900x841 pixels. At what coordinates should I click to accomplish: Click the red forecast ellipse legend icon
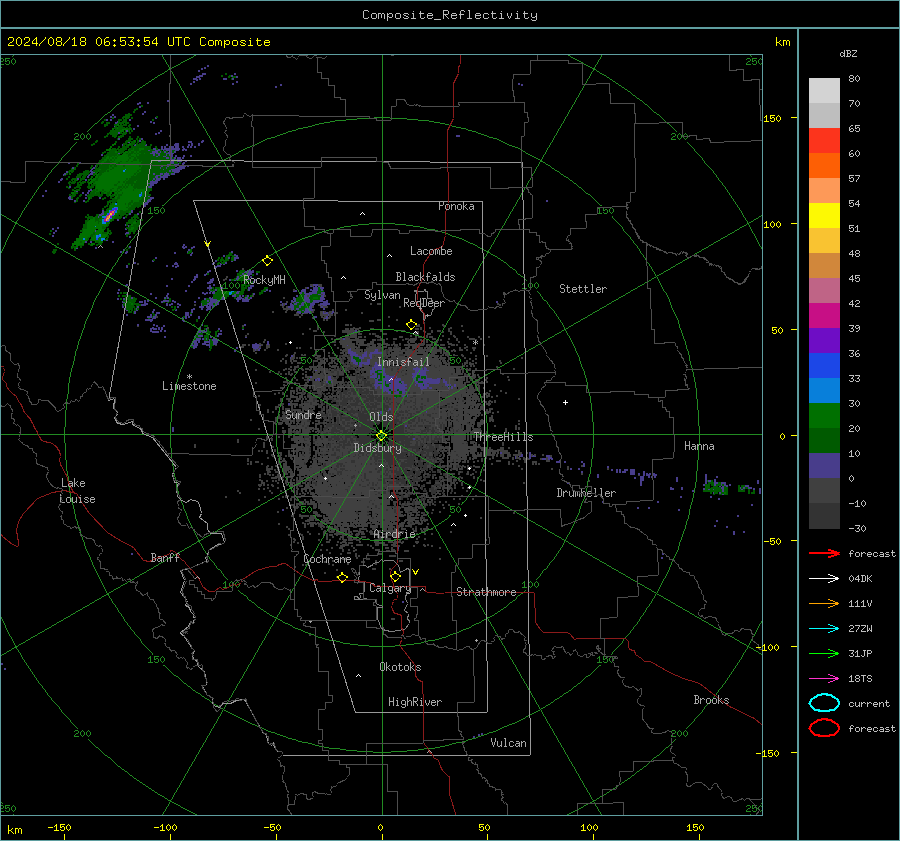coord(824,728)
